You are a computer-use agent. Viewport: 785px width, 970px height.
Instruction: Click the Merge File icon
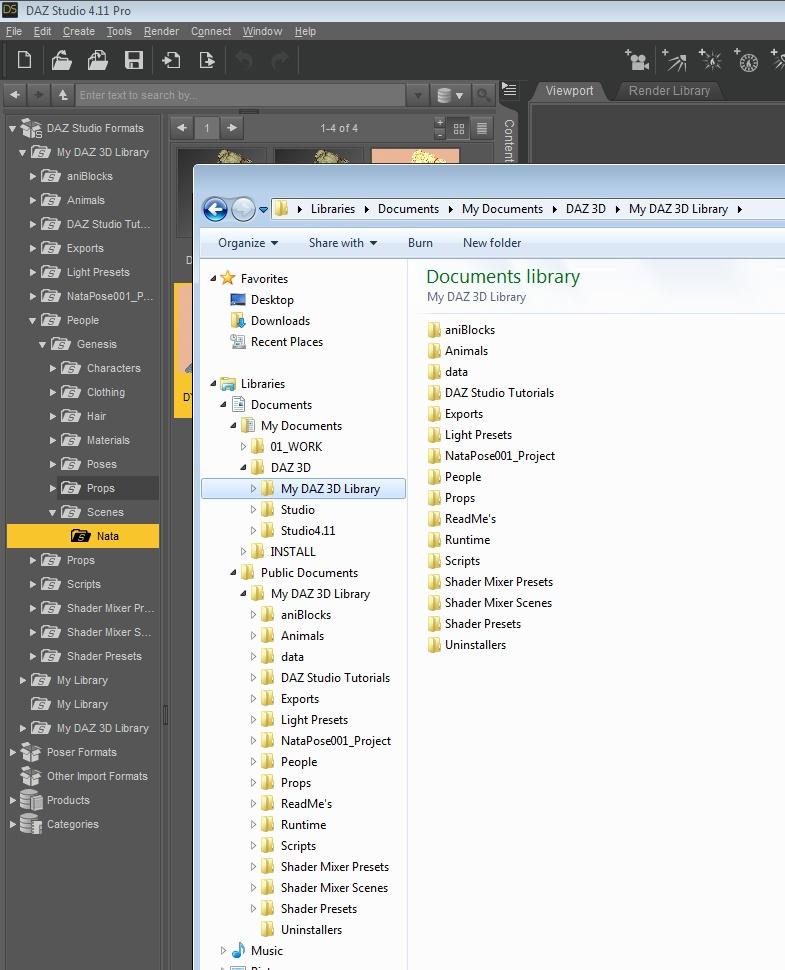coord(98,60)
